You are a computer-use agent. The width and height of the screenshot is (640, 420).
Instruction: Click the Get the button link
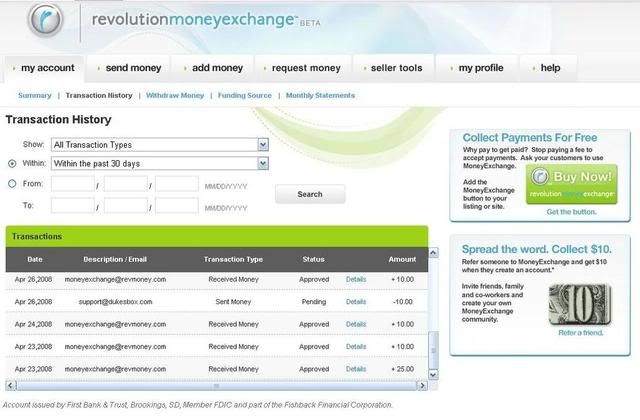pos(571,212)
